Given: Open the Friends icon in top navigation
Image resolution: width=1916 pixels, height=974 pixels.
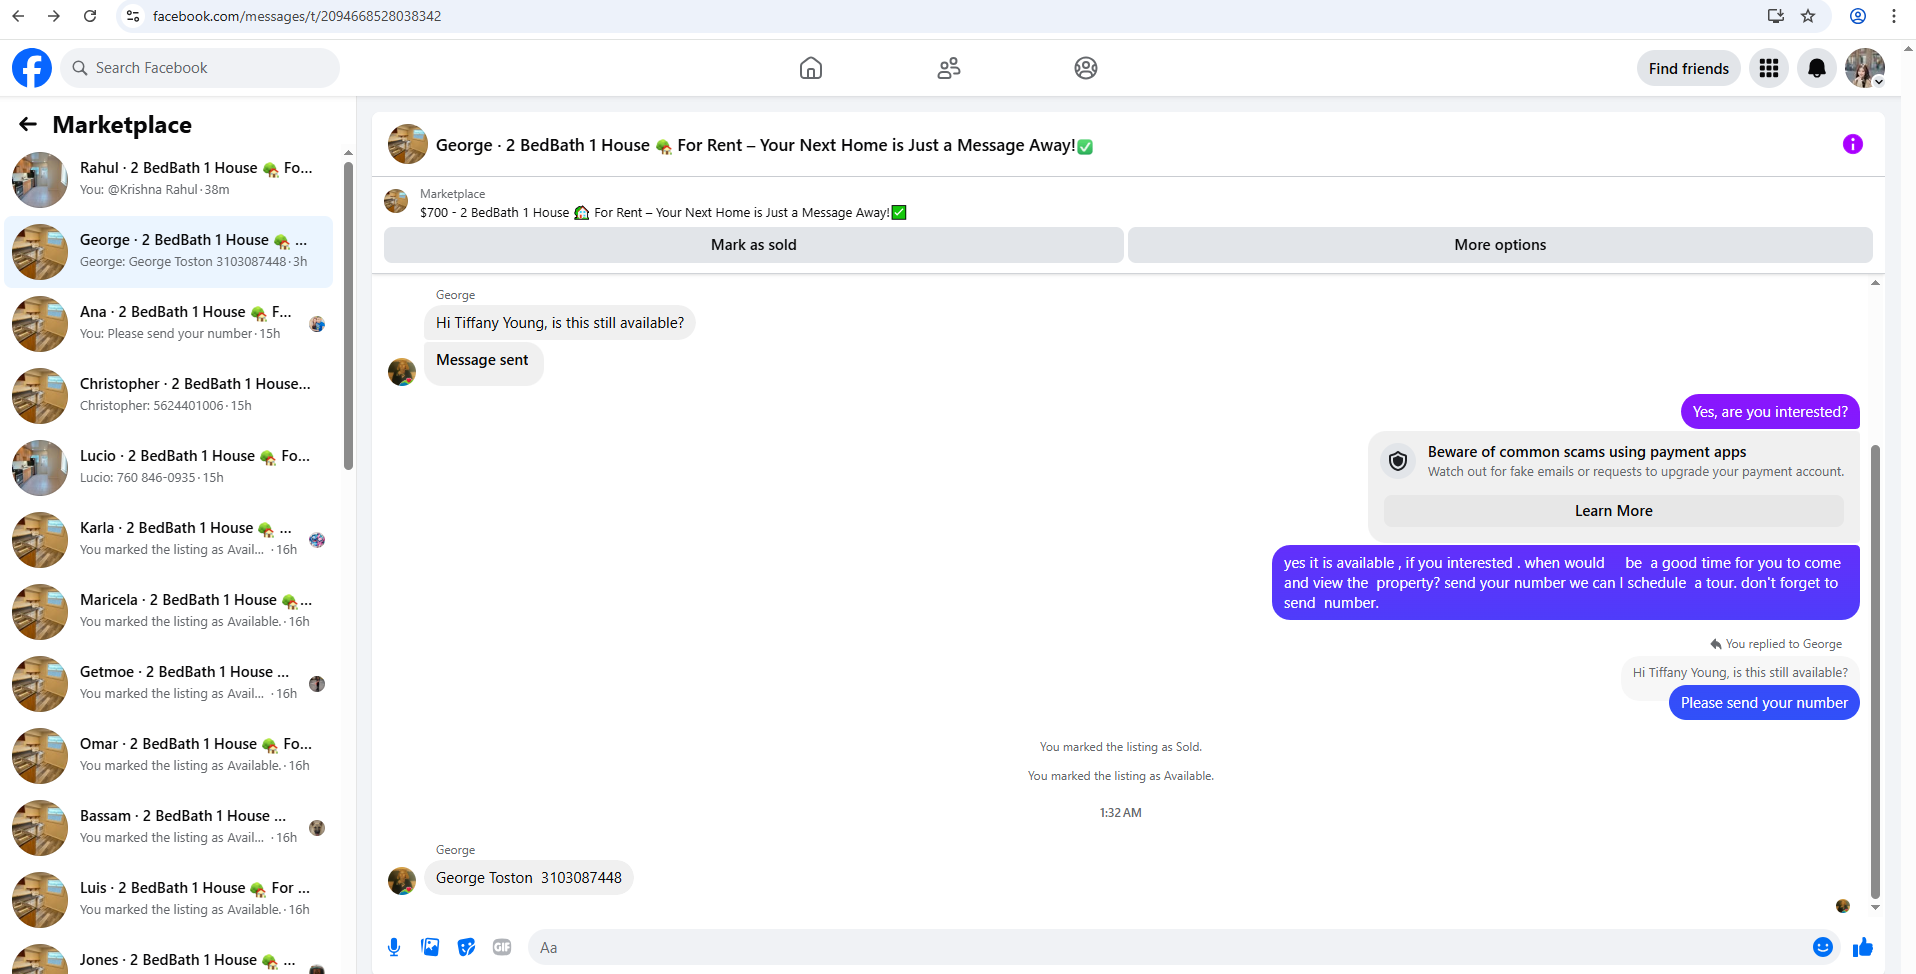Looking at the screenshot, I should [949, 68].
